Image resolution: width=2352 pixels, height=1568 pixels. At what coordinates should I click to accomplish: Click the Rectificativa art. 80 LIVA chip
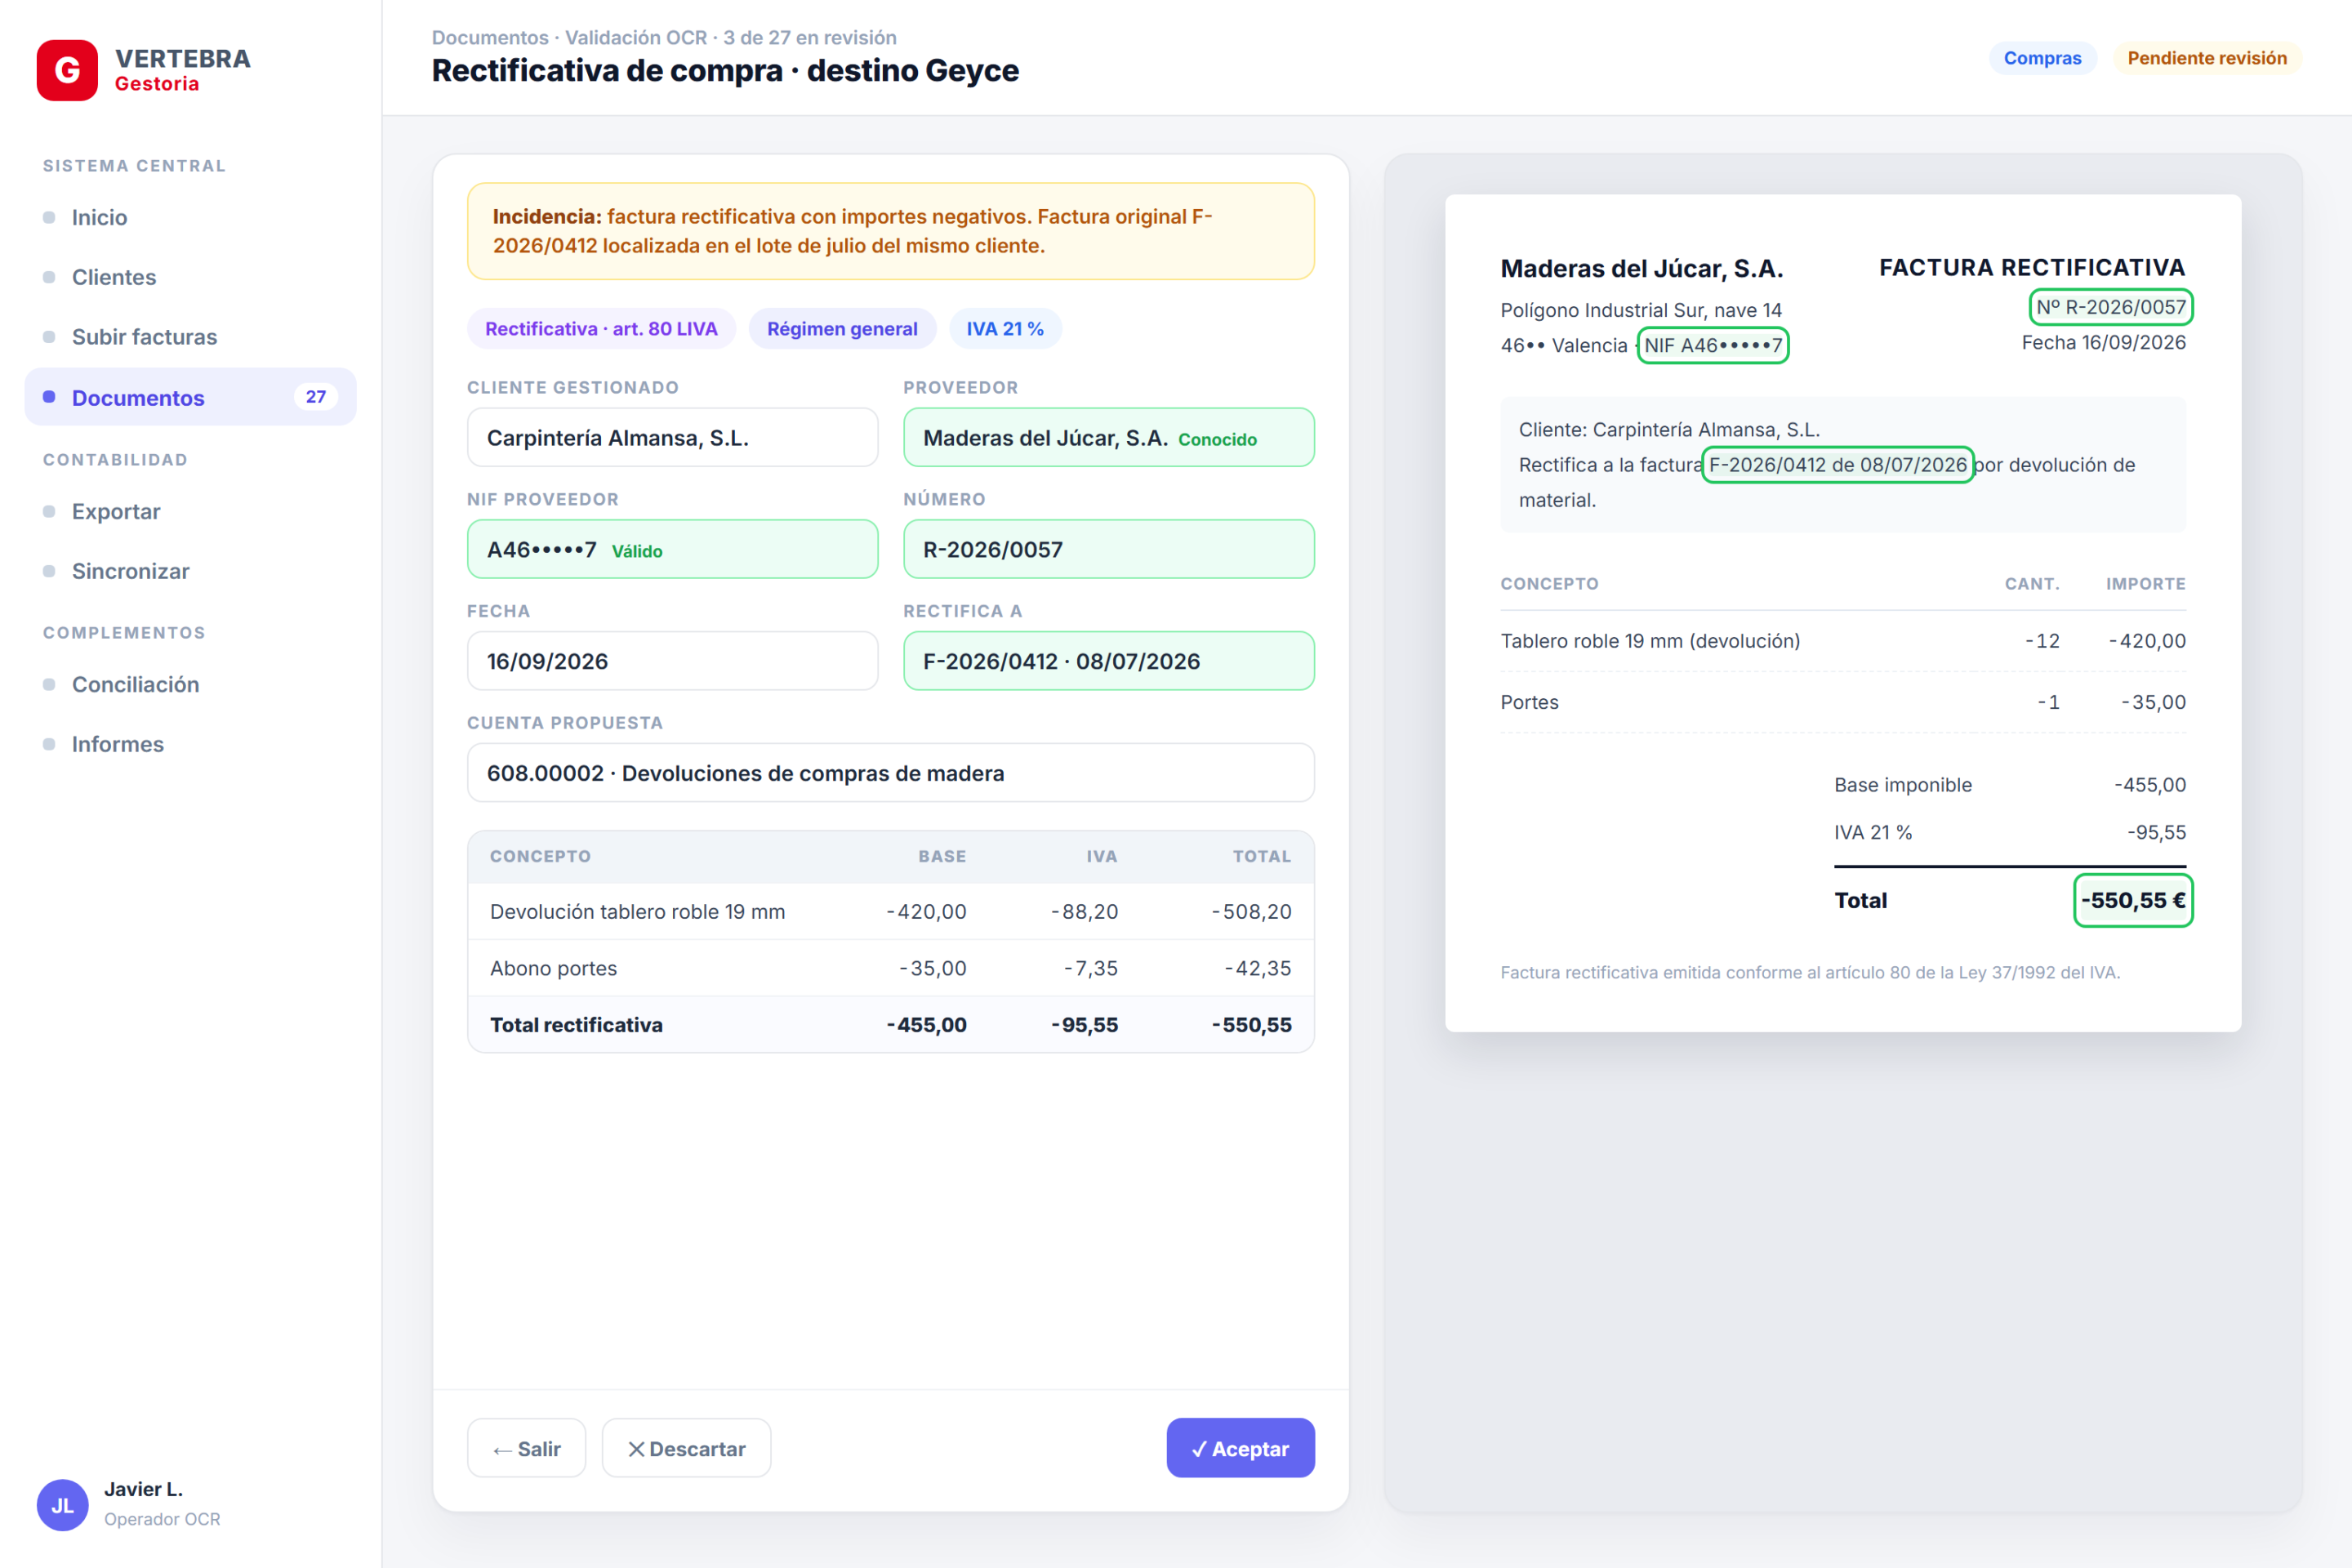601,329
